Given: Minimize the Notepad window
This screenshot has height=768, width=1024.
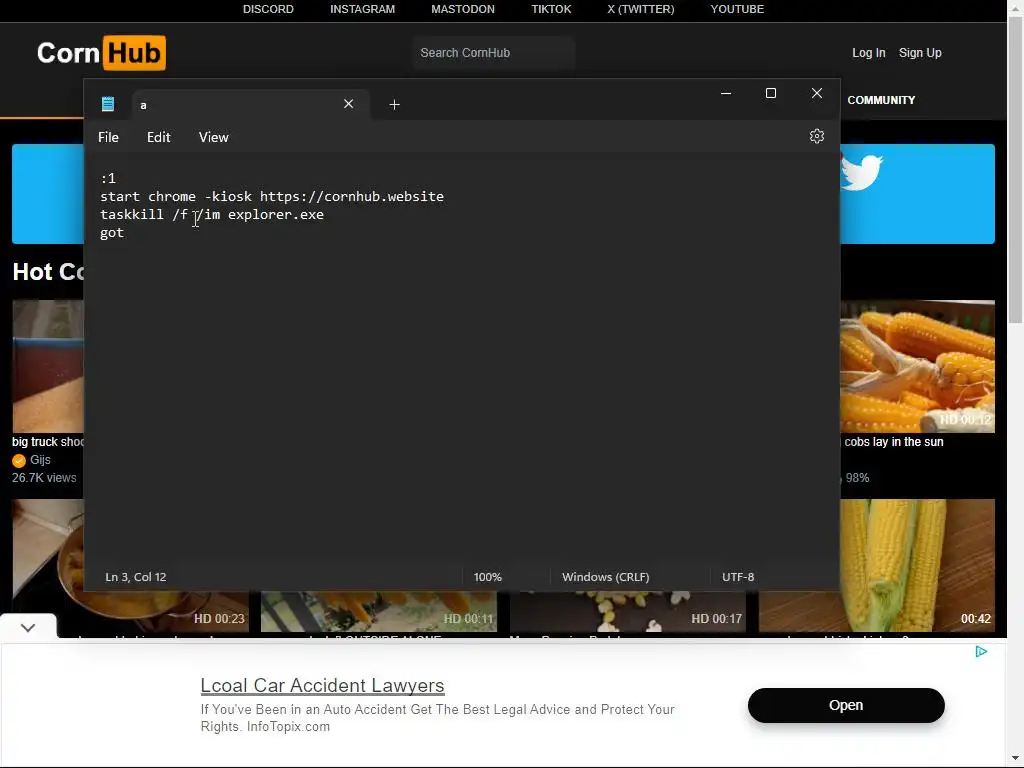Looking at the screenshot, I should (726, 93).
